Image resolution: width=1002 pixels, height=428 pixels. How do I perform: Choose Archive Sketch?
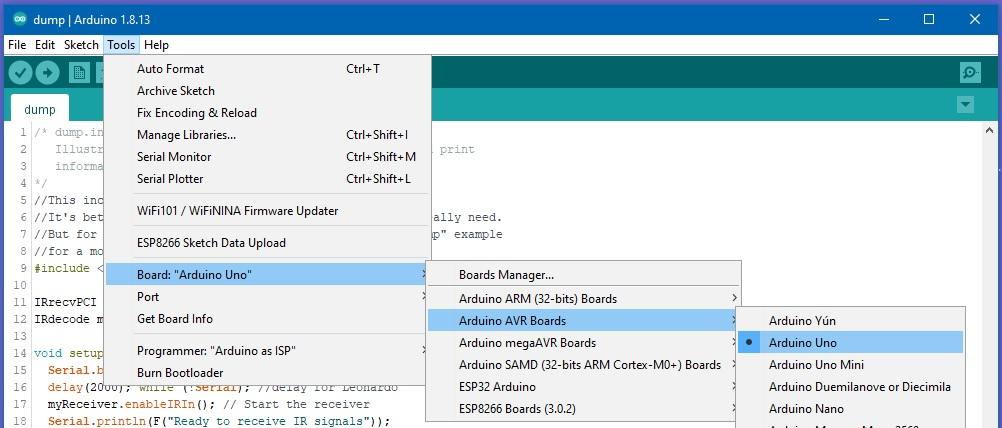coord(268,91)
